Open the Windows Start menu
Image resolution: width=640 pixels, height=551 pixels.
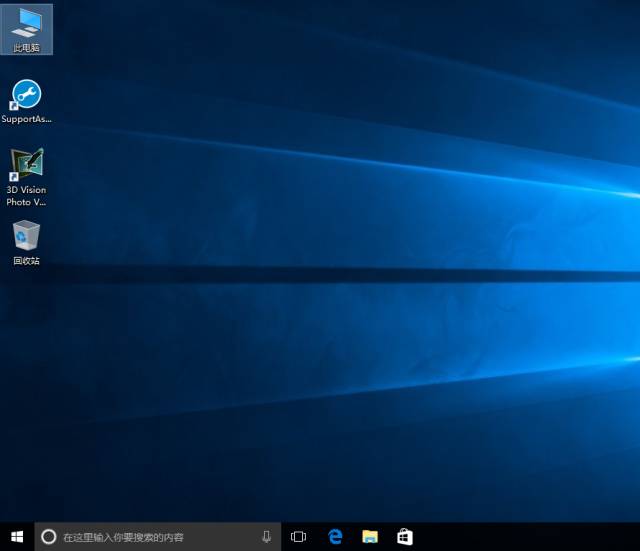[x=17, y=537]
